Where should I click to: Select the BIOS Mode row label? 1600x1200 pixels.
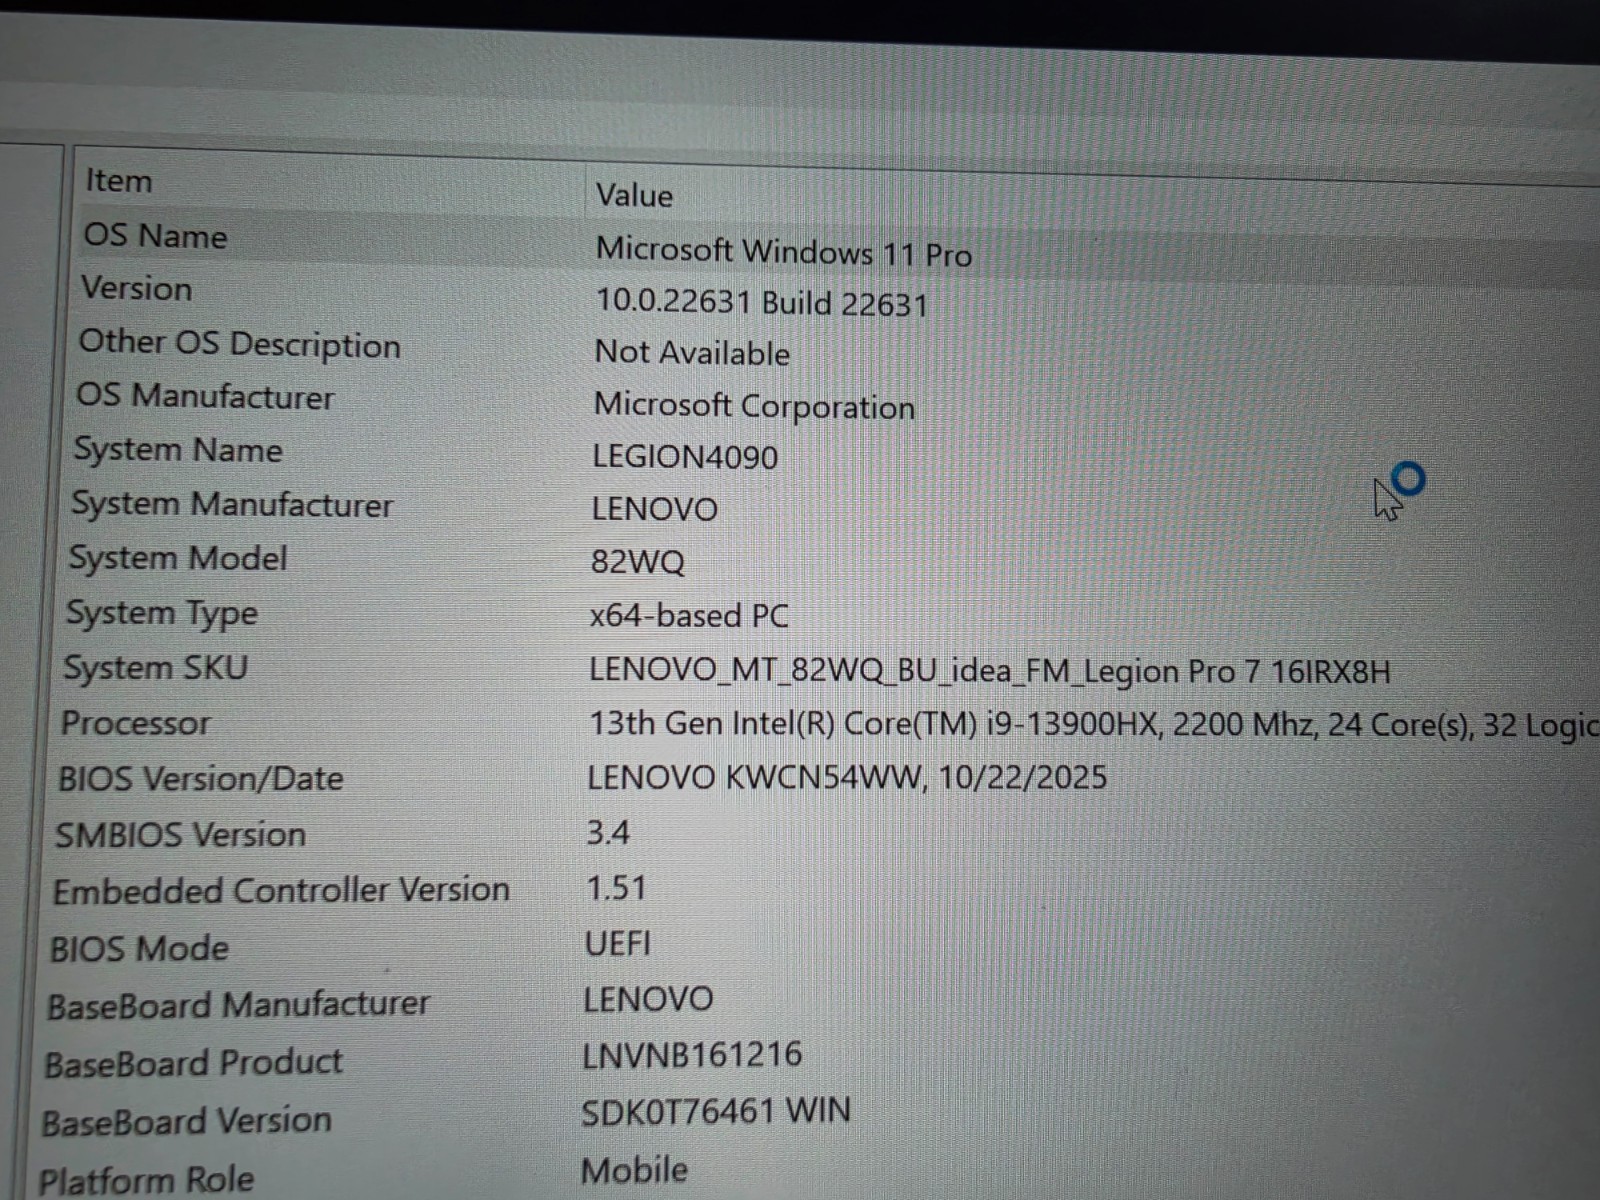[x=139, y=948]
